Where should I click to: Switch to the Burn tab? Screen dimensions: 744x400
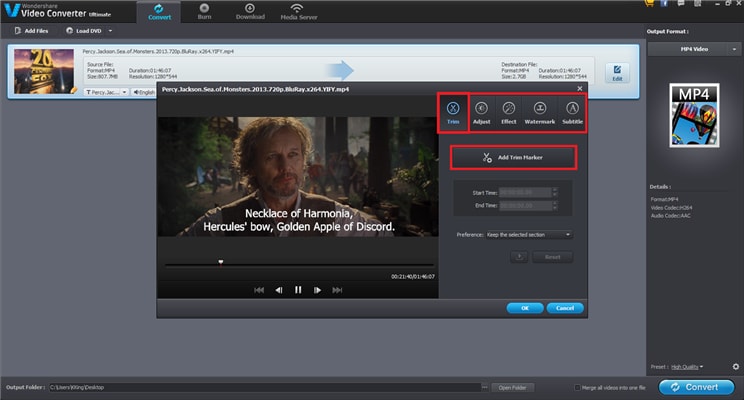204,12
